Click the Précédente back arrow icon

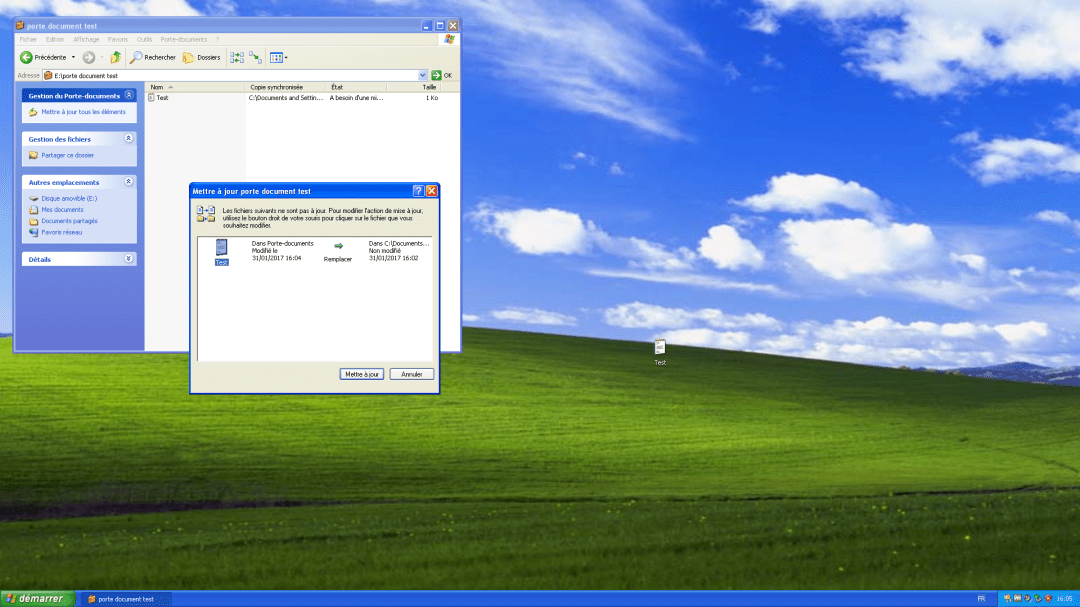[x=27, y=57]
